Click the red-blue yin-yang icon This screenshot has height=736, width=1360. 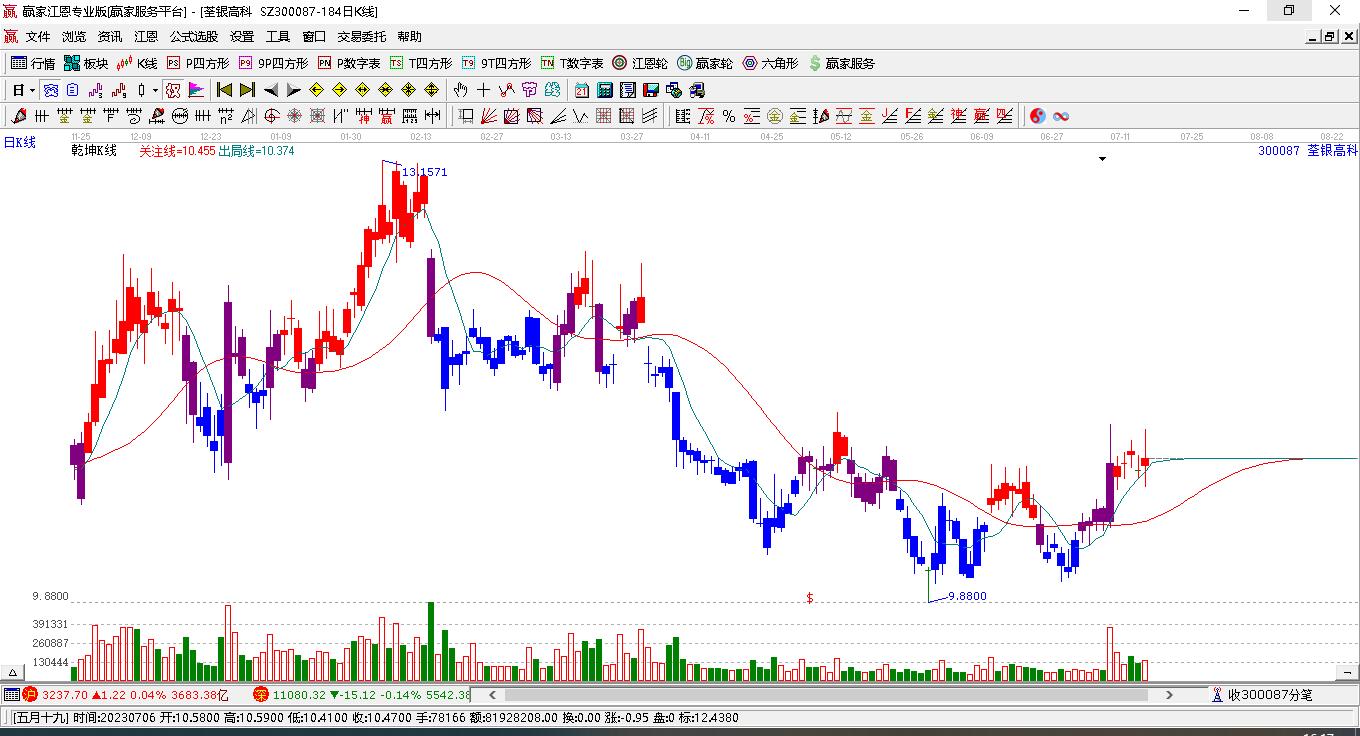point(1038,116)
